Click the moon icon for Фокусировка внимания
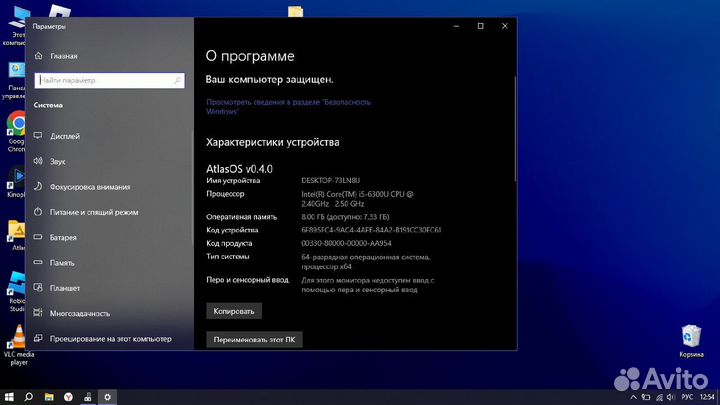The width and height of the screenshot is (720, 405). click(38, 186)
